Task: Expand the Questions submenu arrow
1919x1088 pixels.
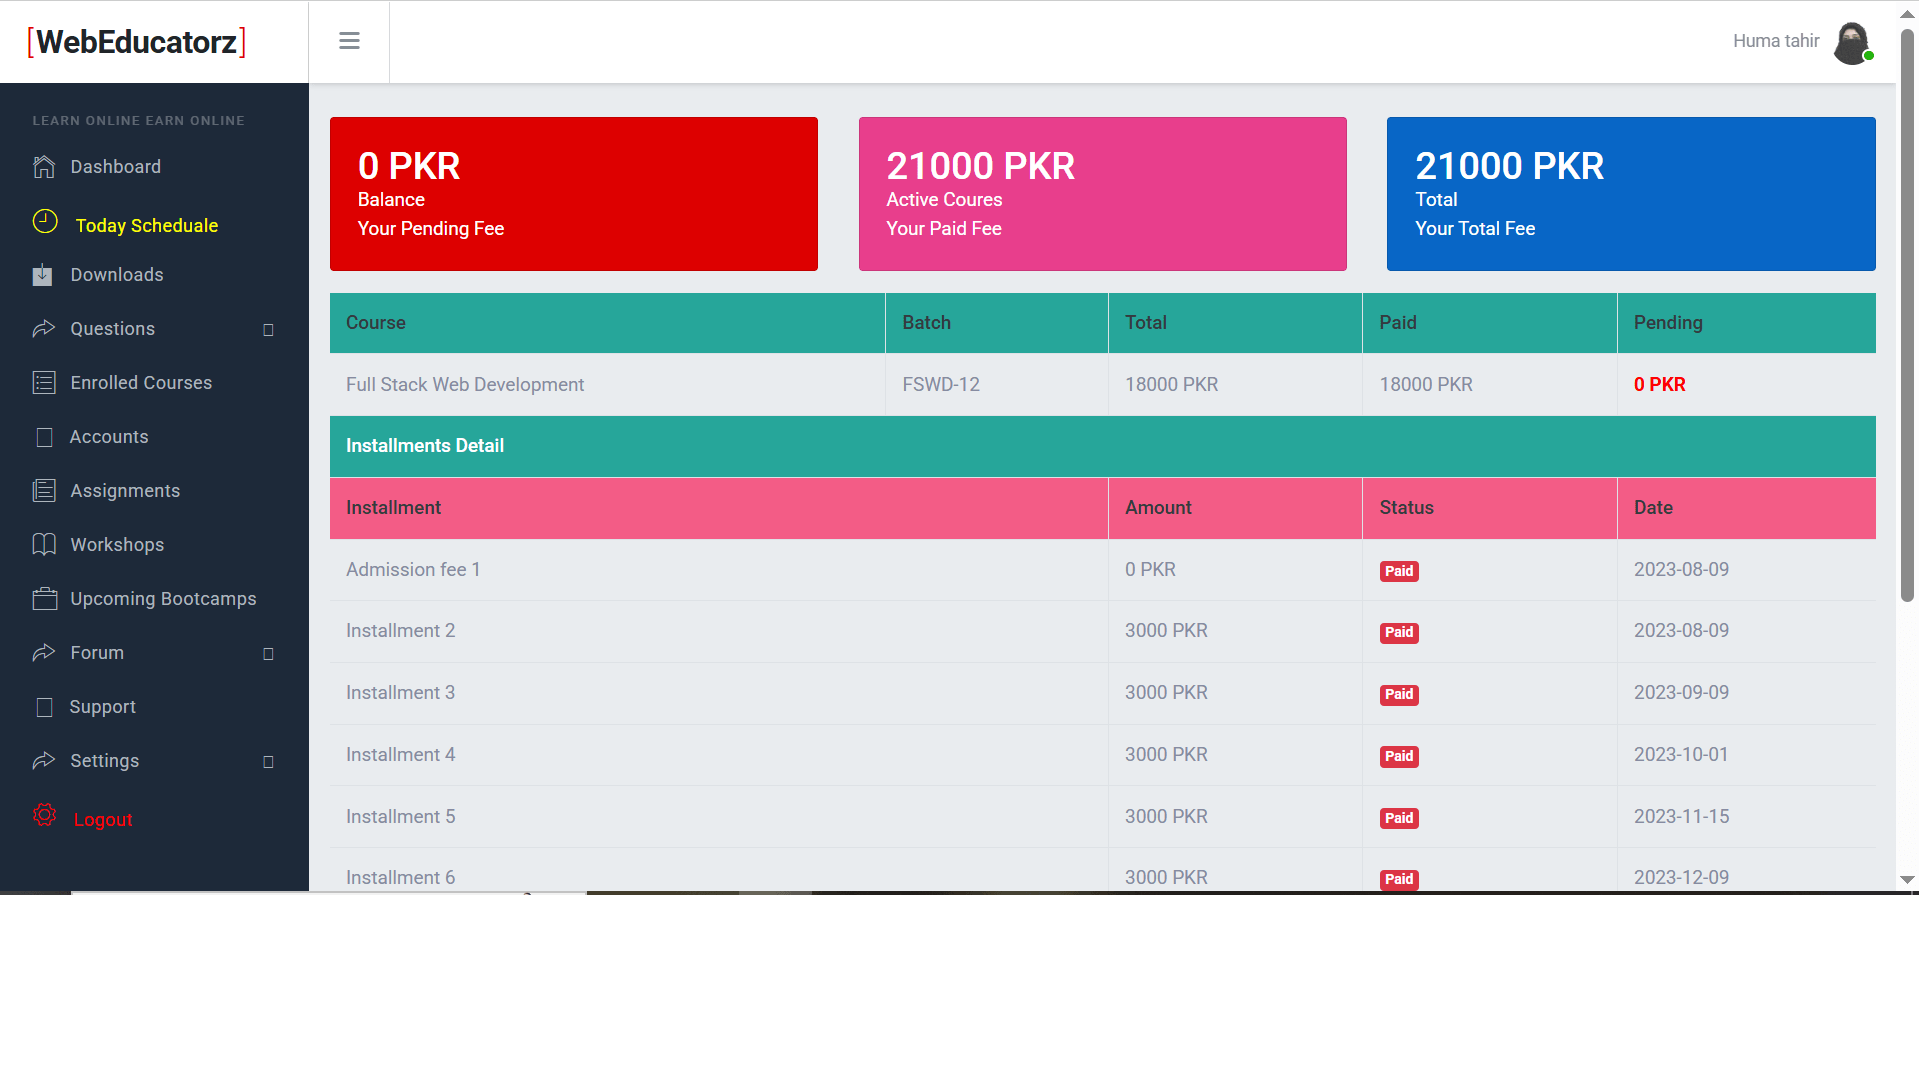Action: (x=268, y=330)
